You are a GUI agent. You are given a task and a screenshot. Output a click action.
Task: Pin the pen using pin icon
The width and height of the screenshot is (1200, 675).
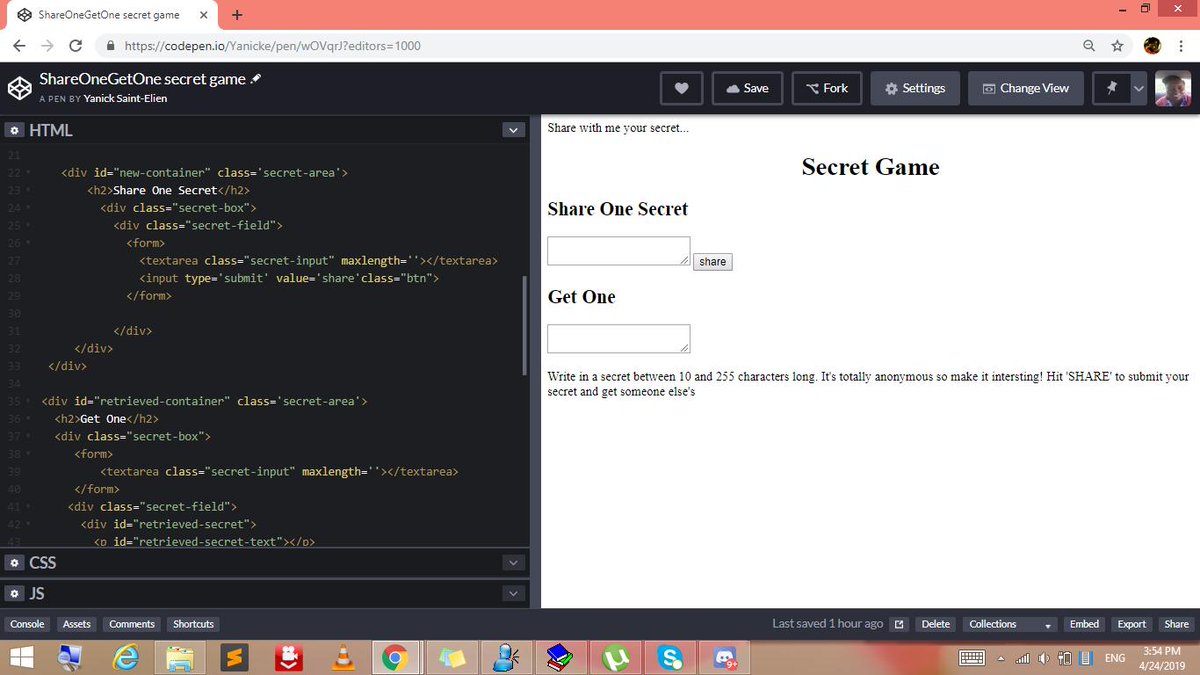(x=1111, y=88)
